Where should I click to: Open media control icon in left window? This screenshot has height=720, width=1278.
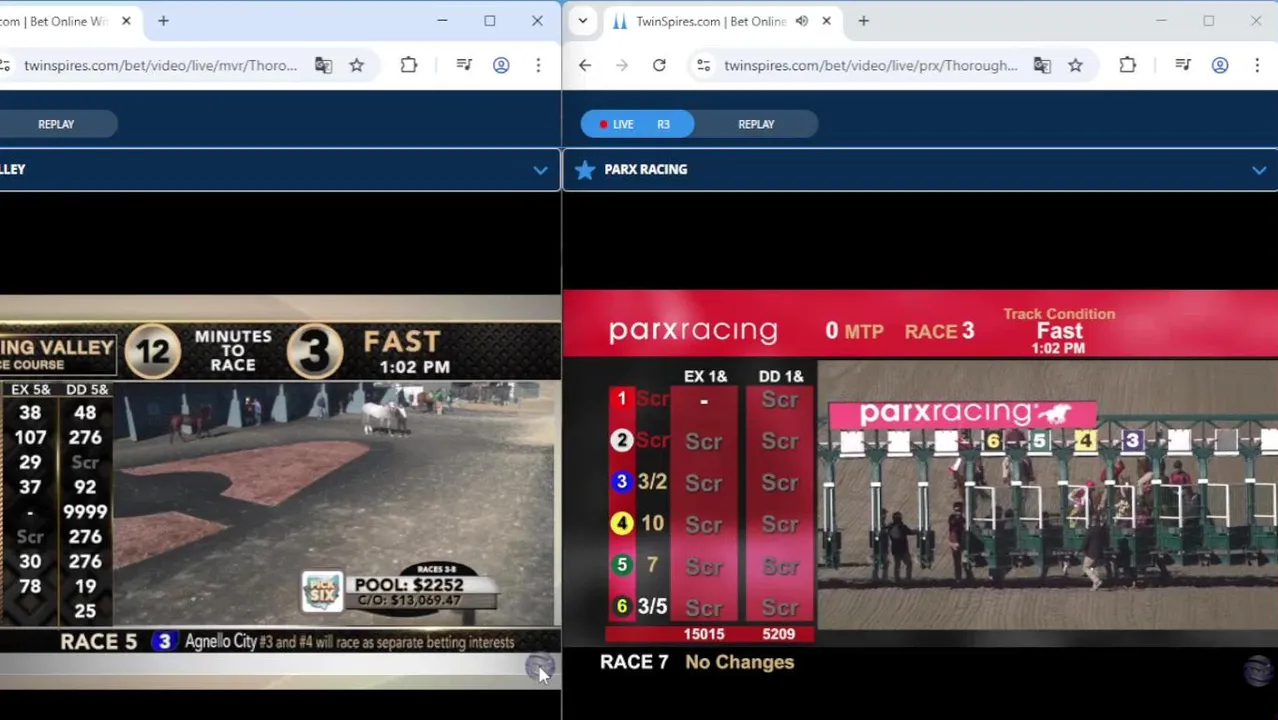click(x=464, y=65)
